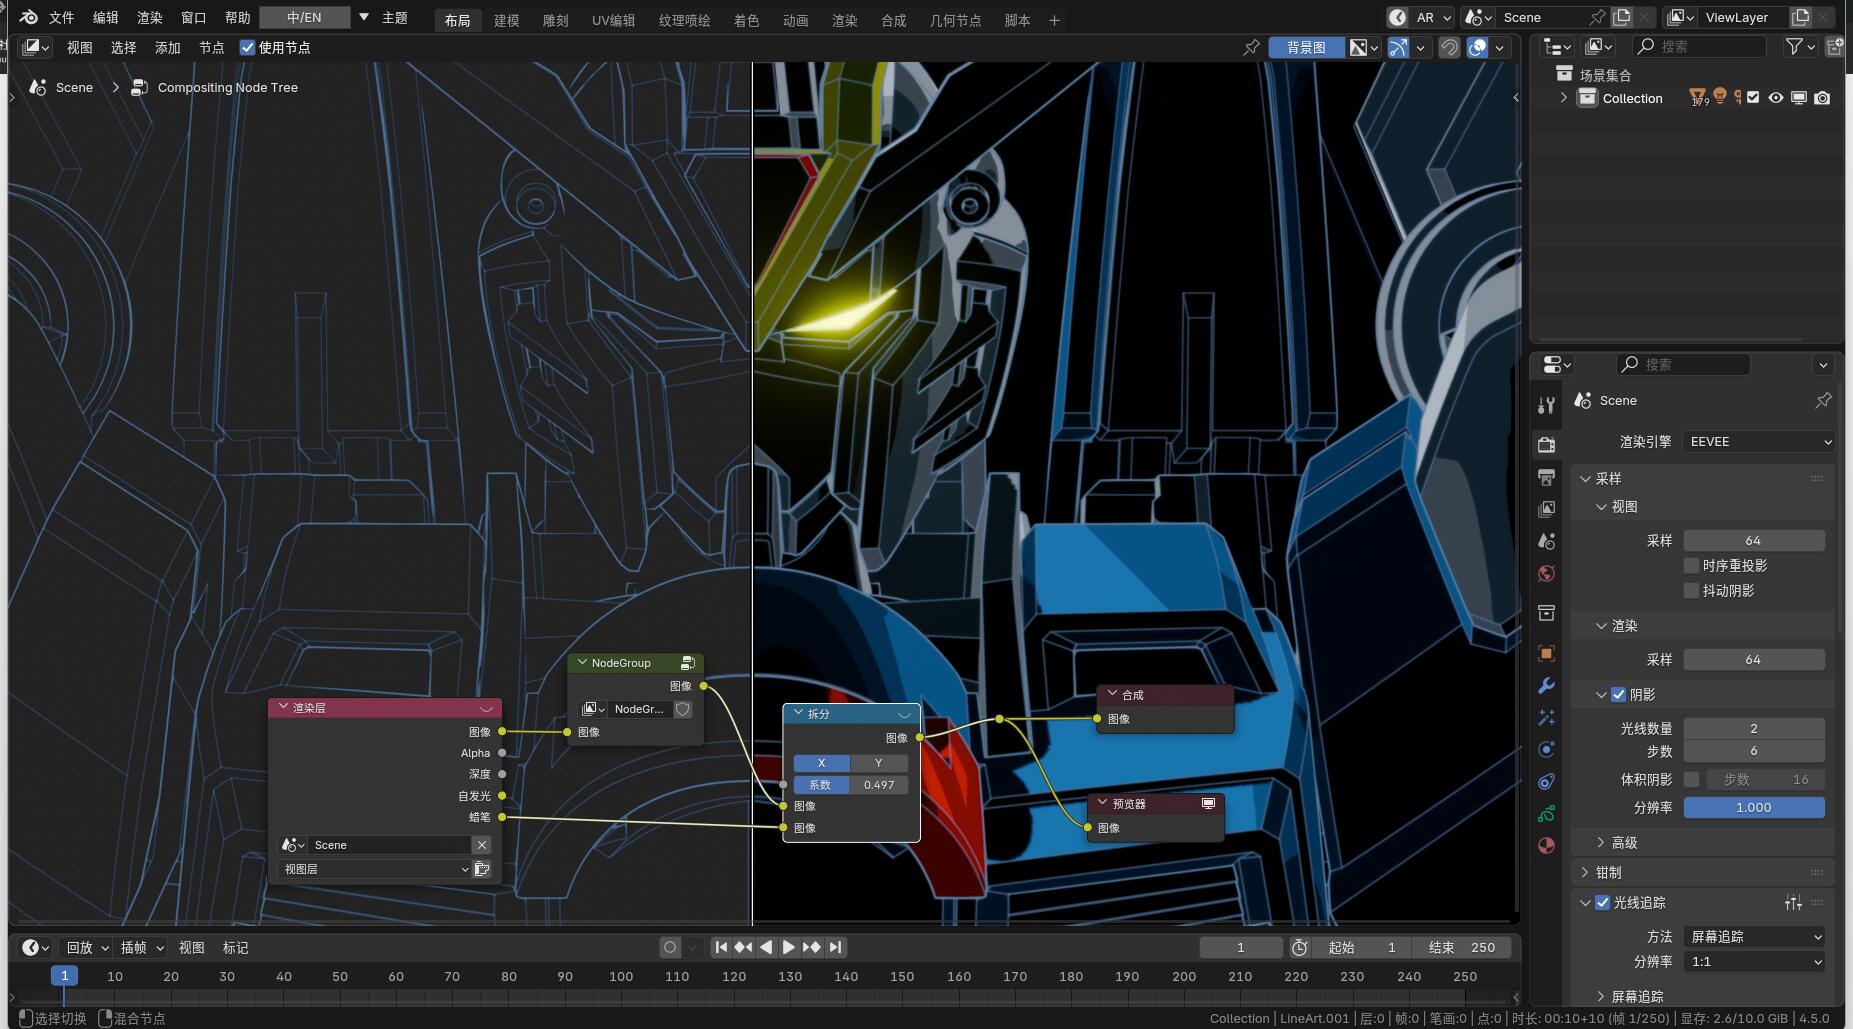Click the pin icon in node editor header

(1251, 47)
